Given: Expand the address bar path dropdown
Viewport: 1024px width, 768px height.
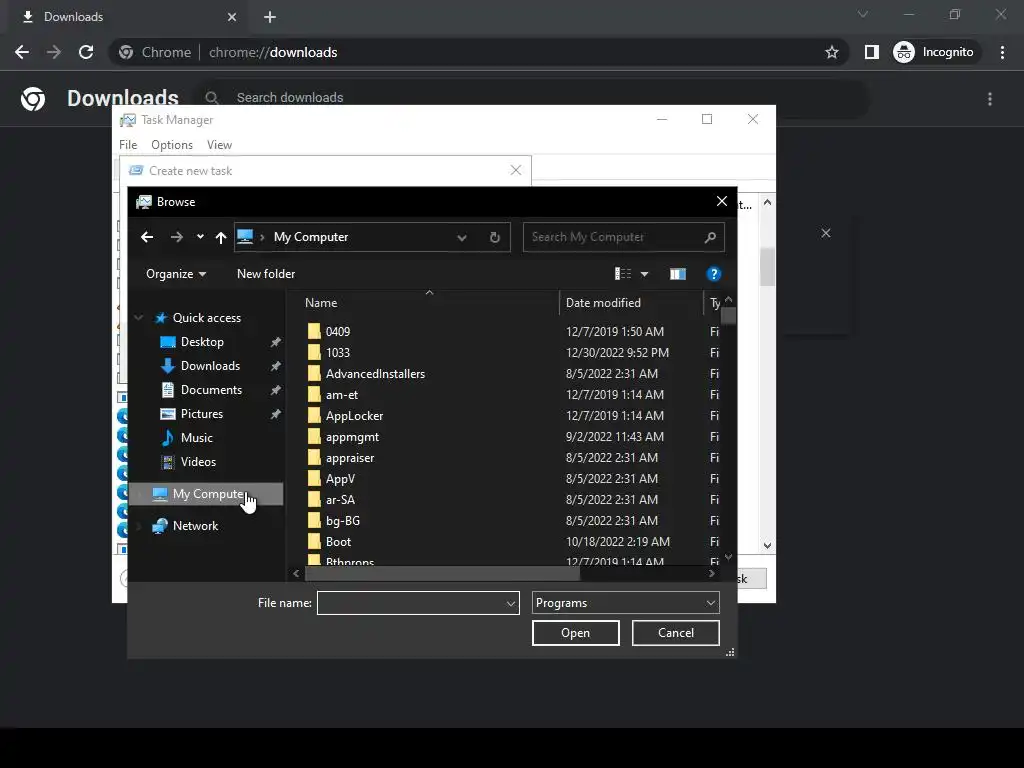Looking at the screenshot, I should (462, 238).
